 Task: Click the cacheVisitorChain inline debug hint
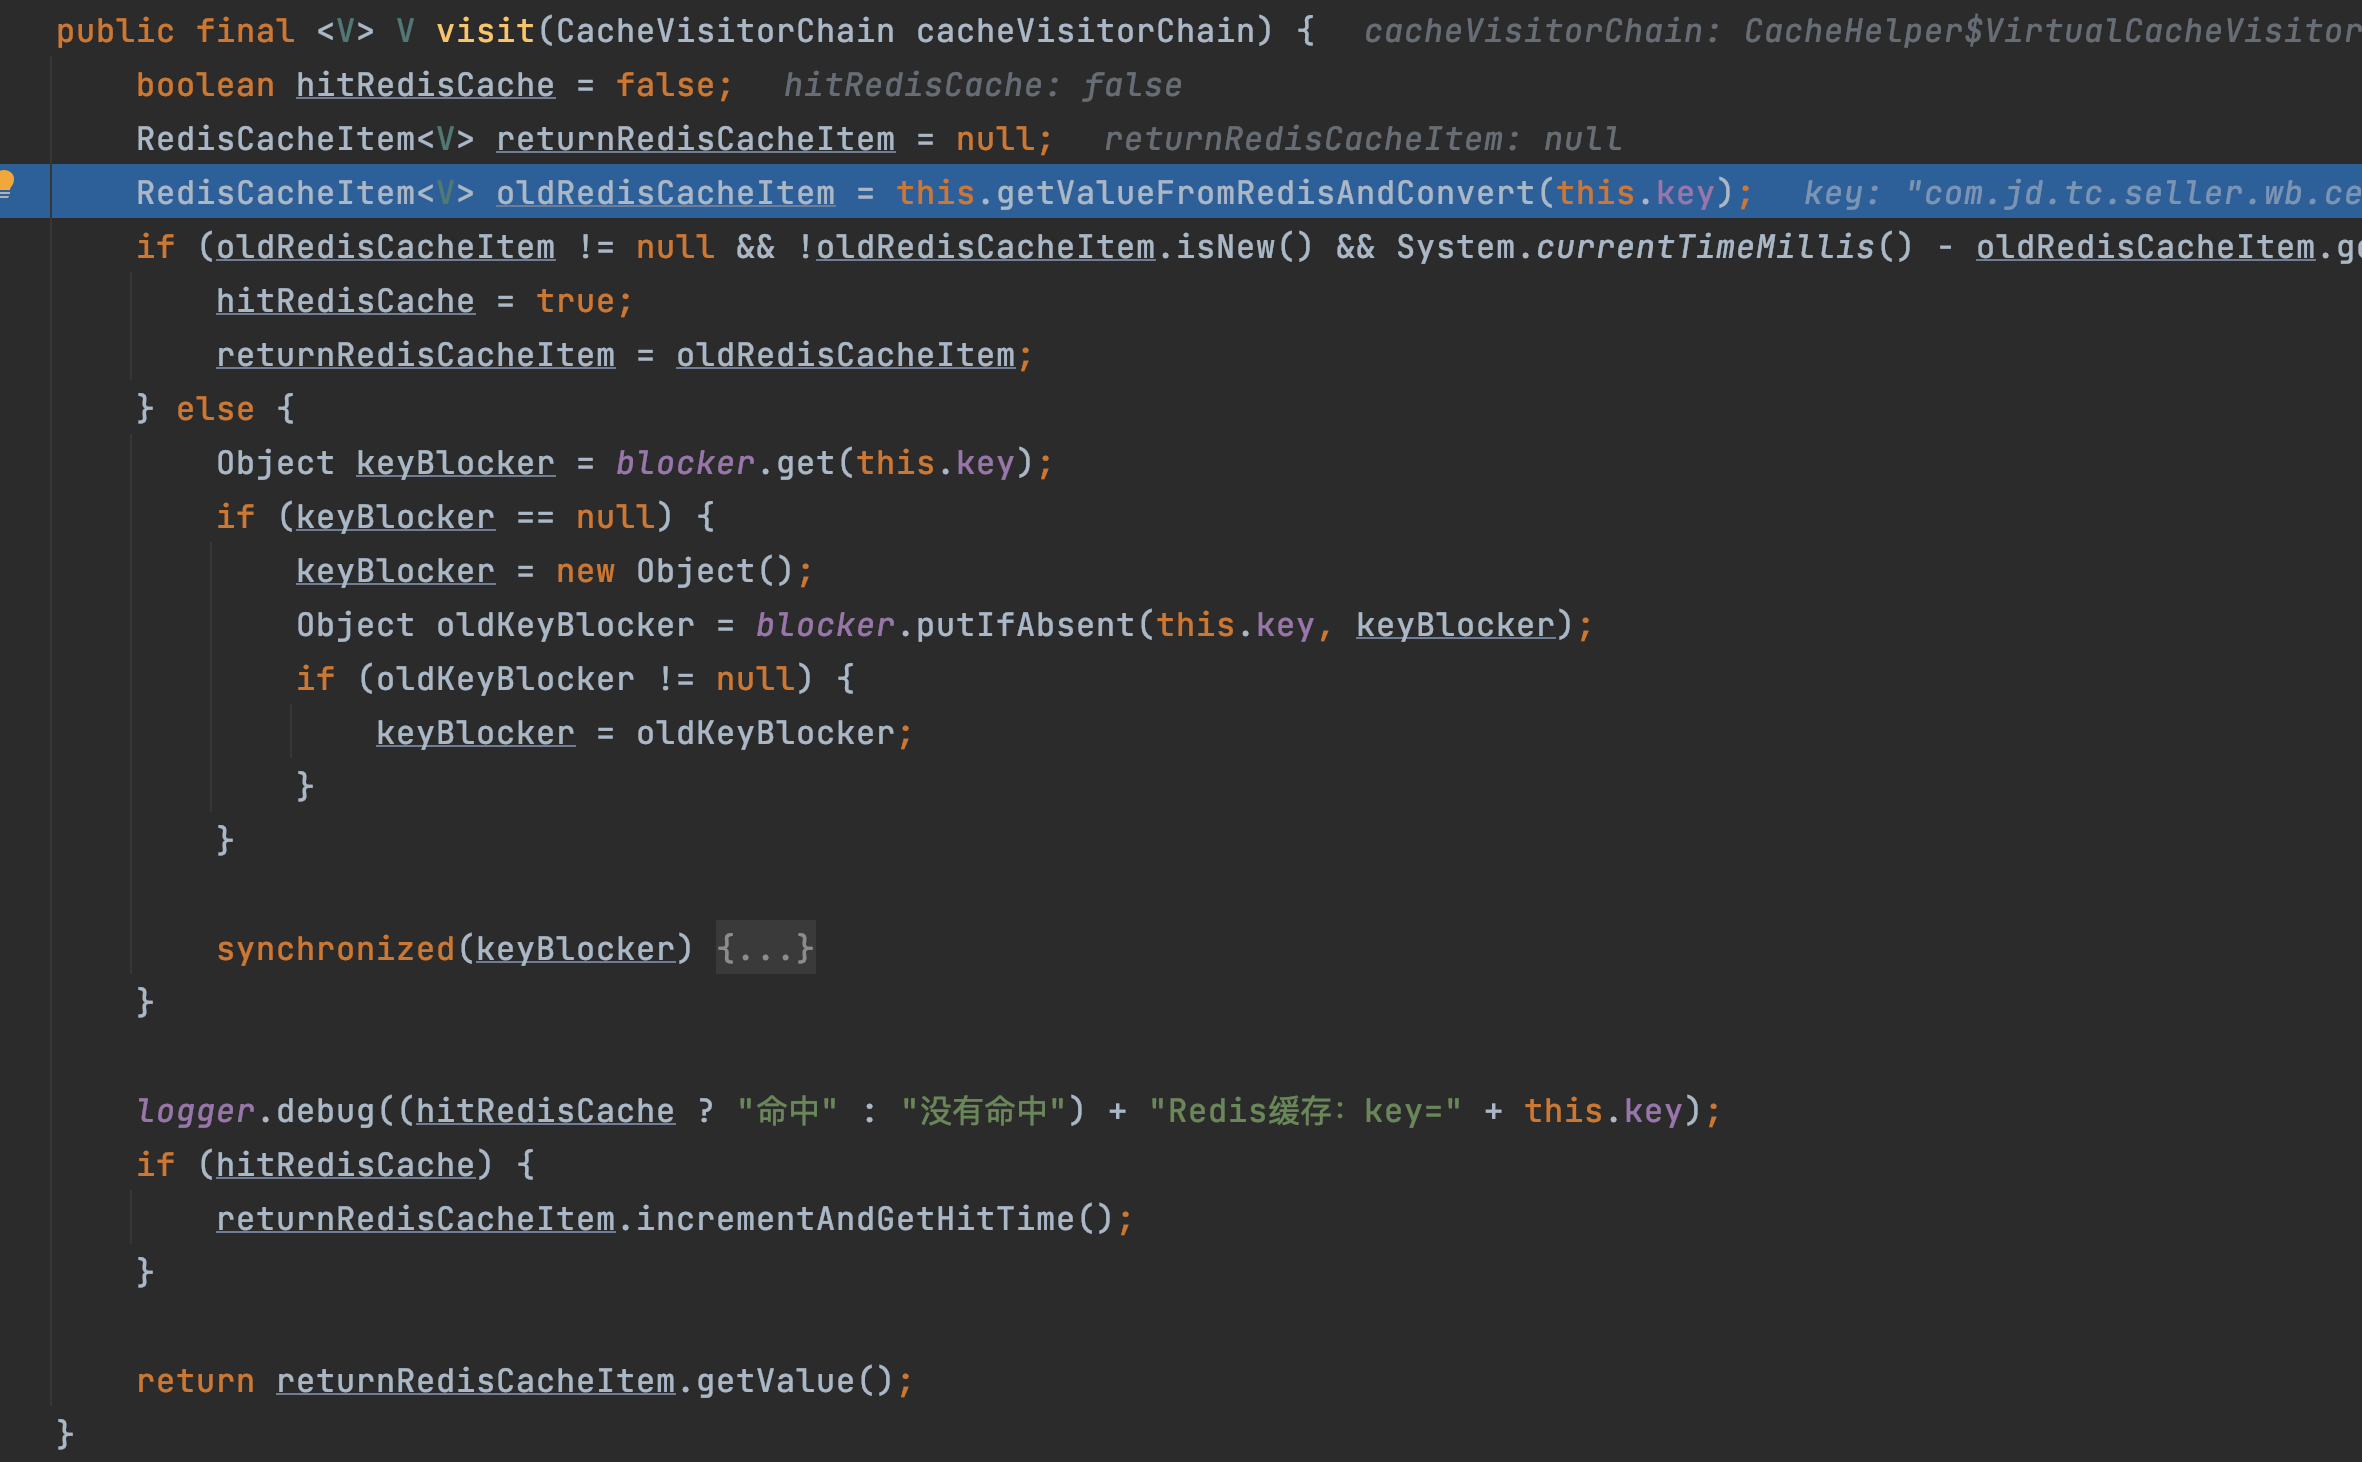[1862, 31]
